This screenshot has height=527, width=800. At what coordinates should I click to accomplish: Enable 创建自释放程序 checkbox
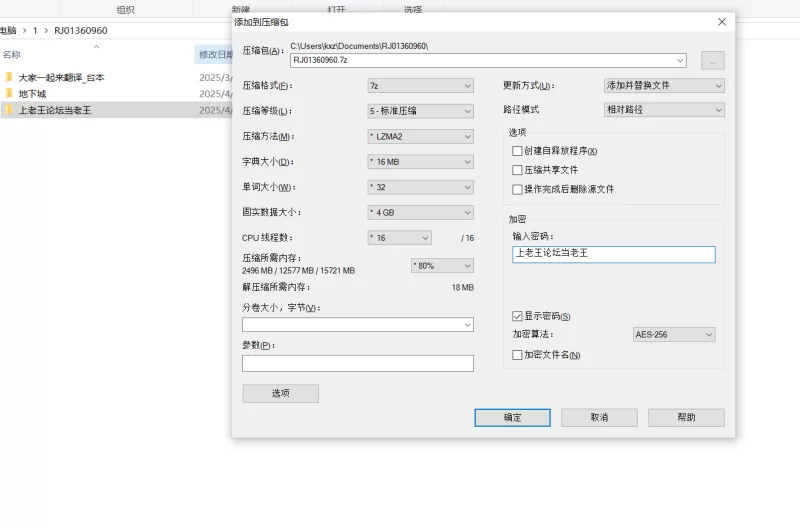click(x=517, y=151)
